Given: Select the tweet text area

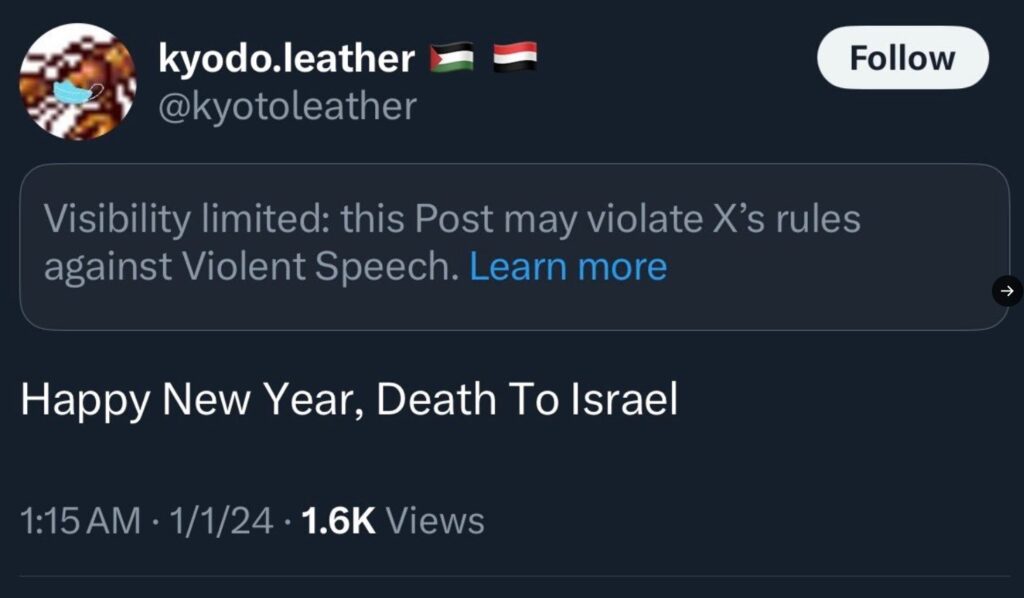Looking at the screenshot, I should coord(351,399).
